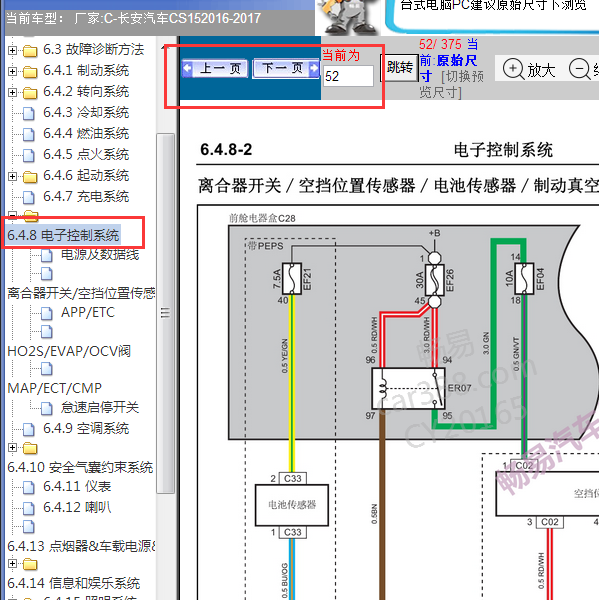This screenshot has height=600, width=599.
Task: Click page icon of 6.4.3 冷却系统
Action: 29,113
